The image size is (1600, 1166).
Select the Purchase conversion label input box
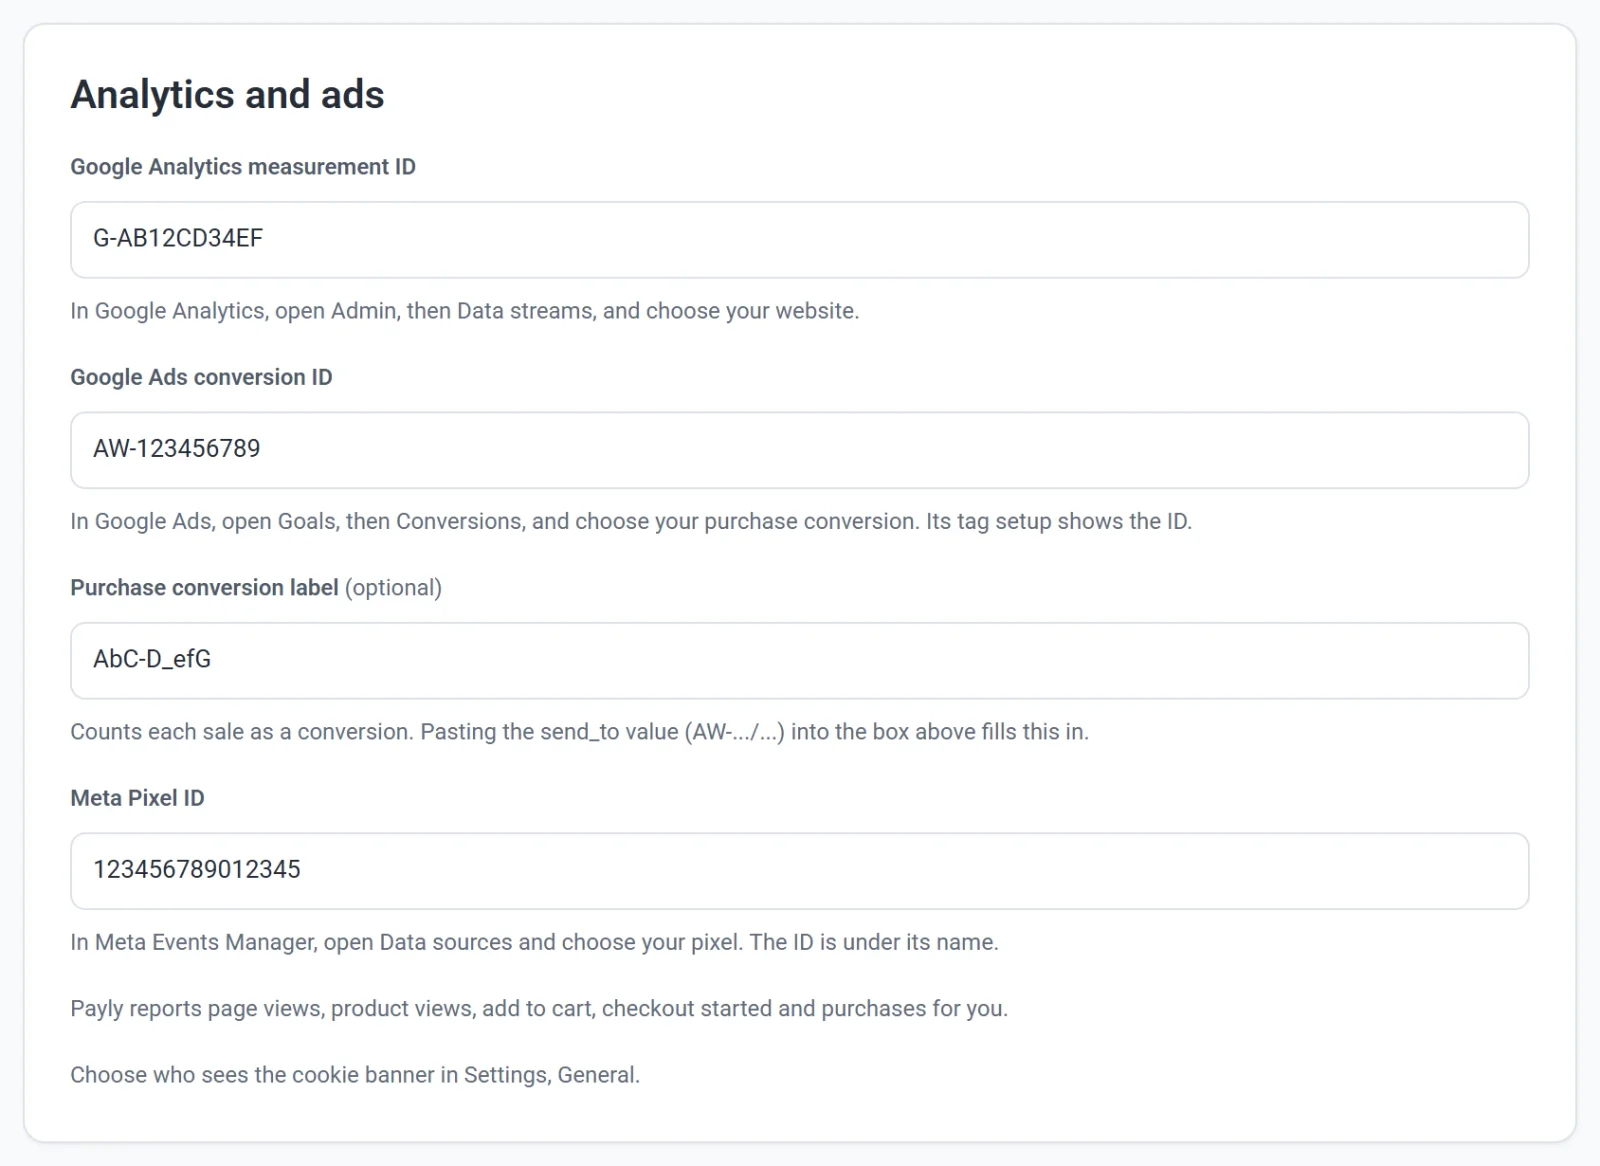pos(799,661)
